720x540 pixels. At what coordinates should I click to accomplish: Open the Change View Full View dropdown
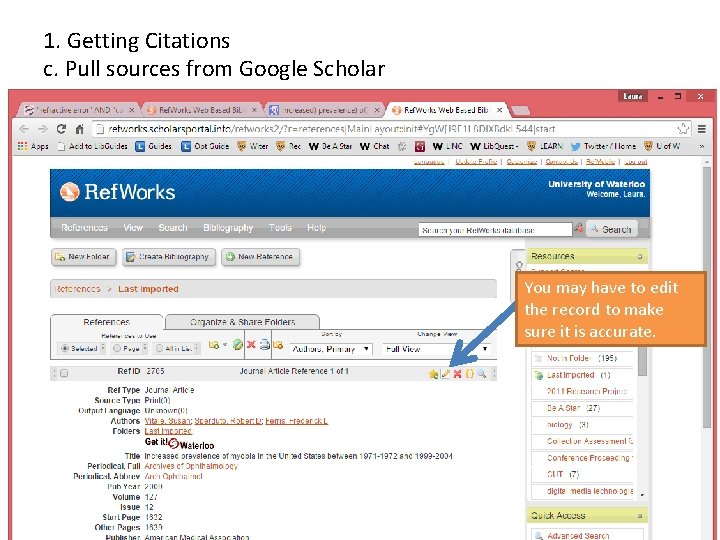(436, 349)
